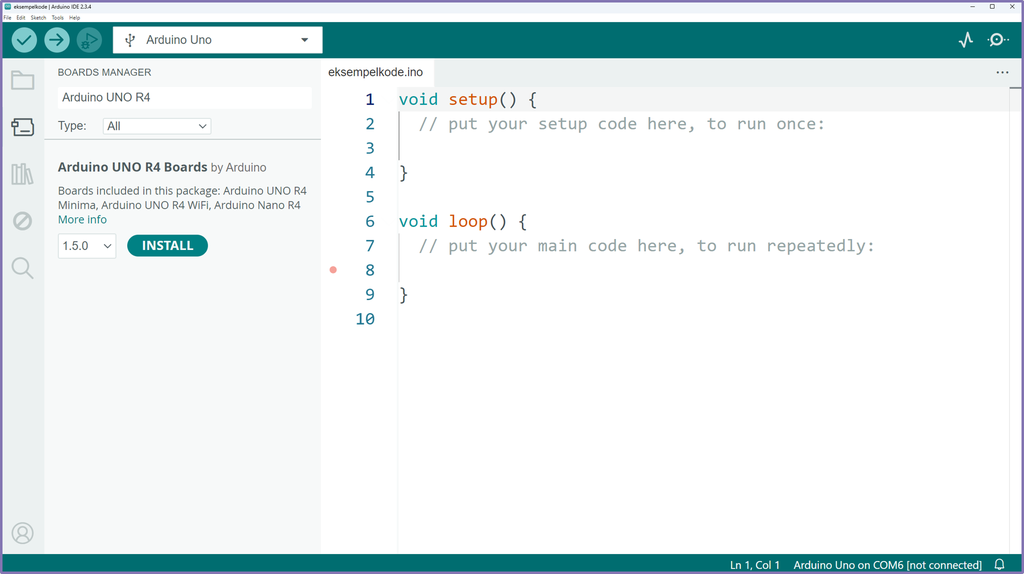Toggle the Boards Manager sidebar icon
Image resolution: width=1024 pixels, height=574 pixels.
coord(23,127)
